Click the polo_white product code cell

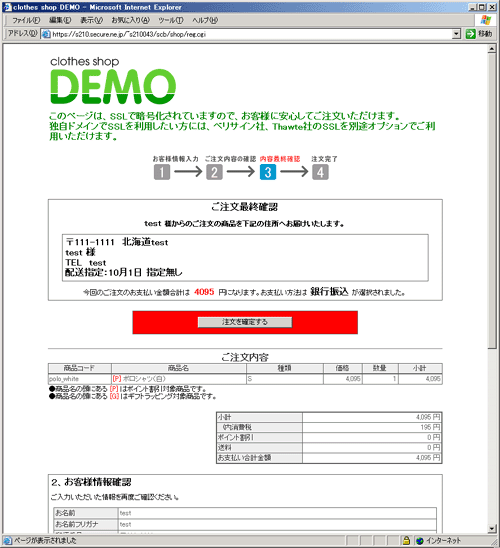(80, 379)
